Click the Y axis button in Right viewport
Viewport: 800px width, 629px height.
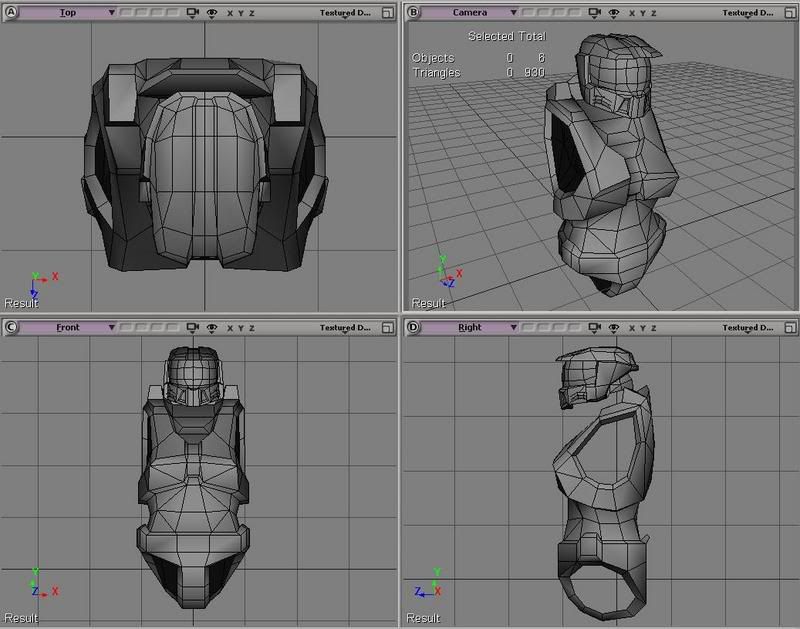click(643, 328)
